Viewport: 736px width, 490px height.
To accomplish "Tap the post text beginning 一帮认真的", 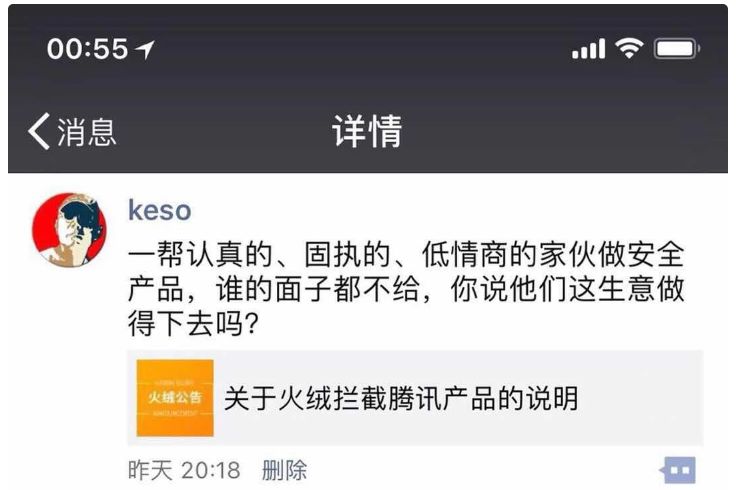I will coord(406,254).
